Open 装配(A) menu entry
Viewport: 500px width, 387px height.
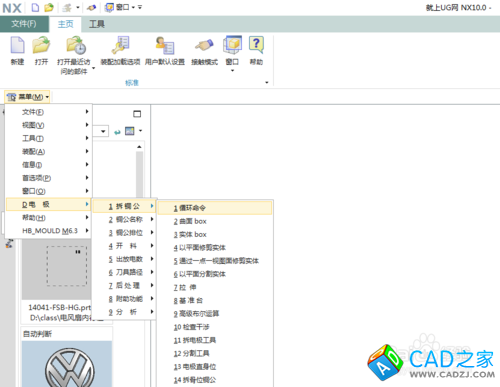[x=48, y=152]
